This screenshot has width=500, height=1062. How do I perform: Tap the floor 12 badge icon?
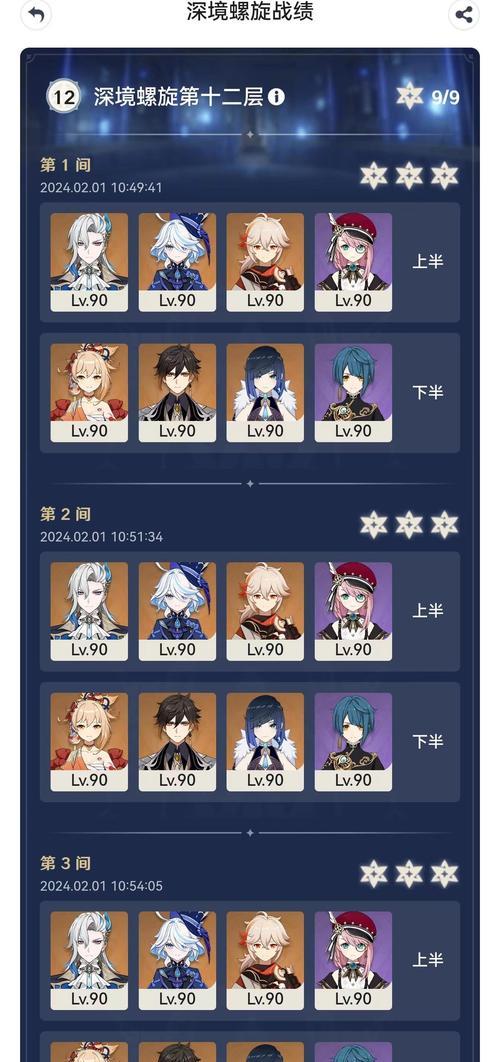[64, 97]
